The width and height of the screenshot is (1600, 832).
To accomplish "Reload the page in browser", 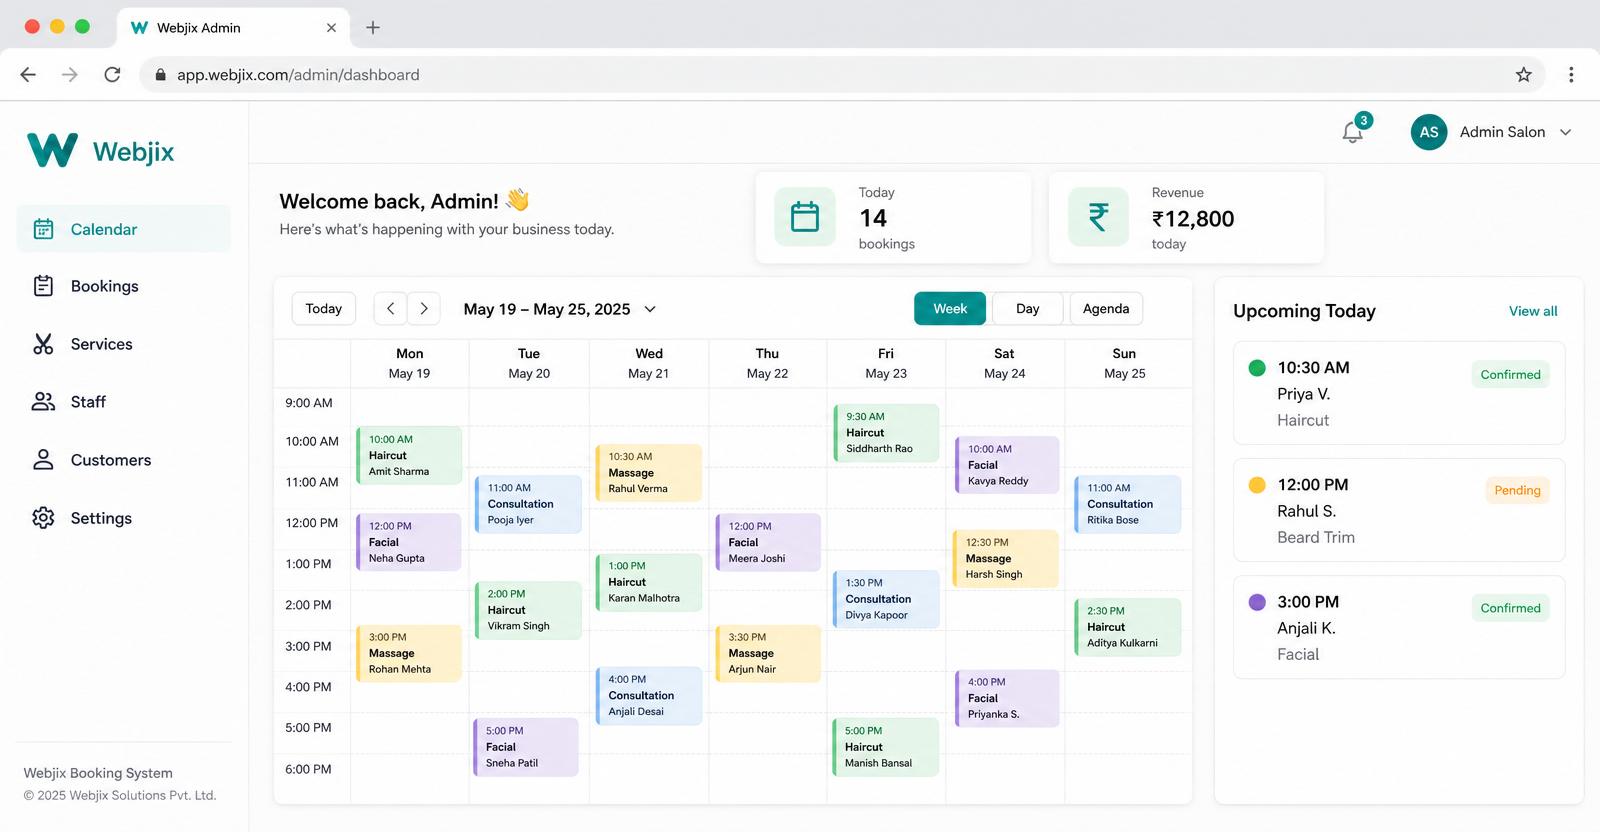I will click(x=112, y=75).
